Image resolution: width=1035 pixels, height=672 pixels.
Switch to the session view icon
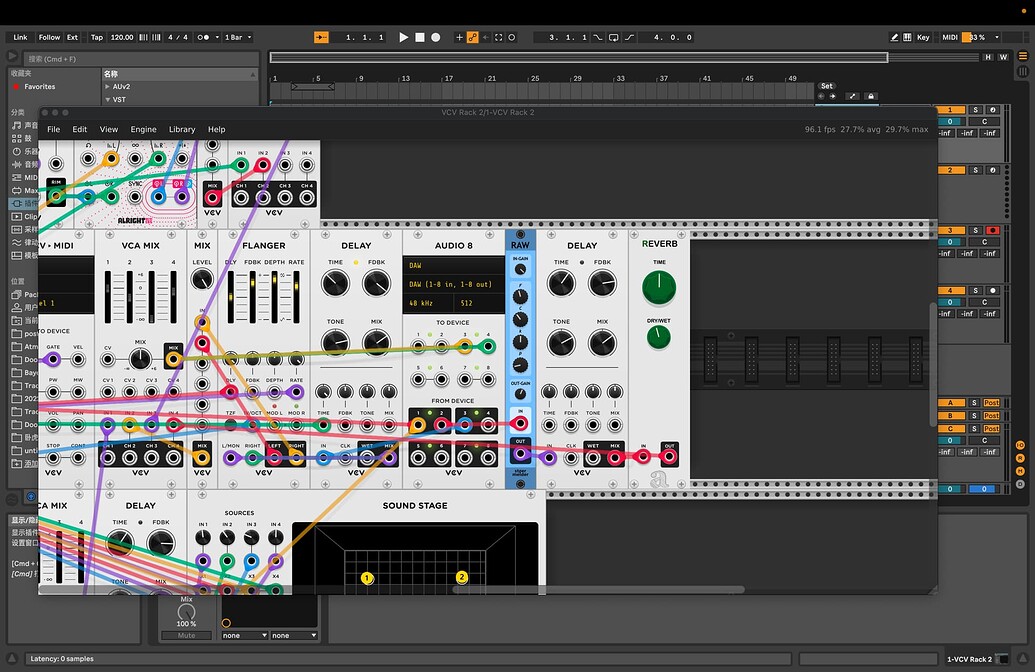(x=1023, y=71)
